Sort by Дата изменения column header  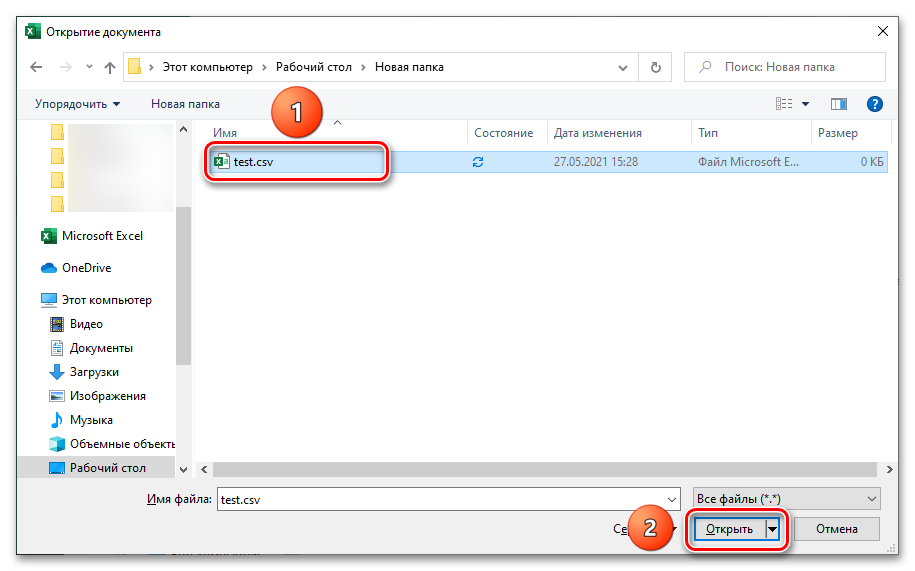point(598,133)
